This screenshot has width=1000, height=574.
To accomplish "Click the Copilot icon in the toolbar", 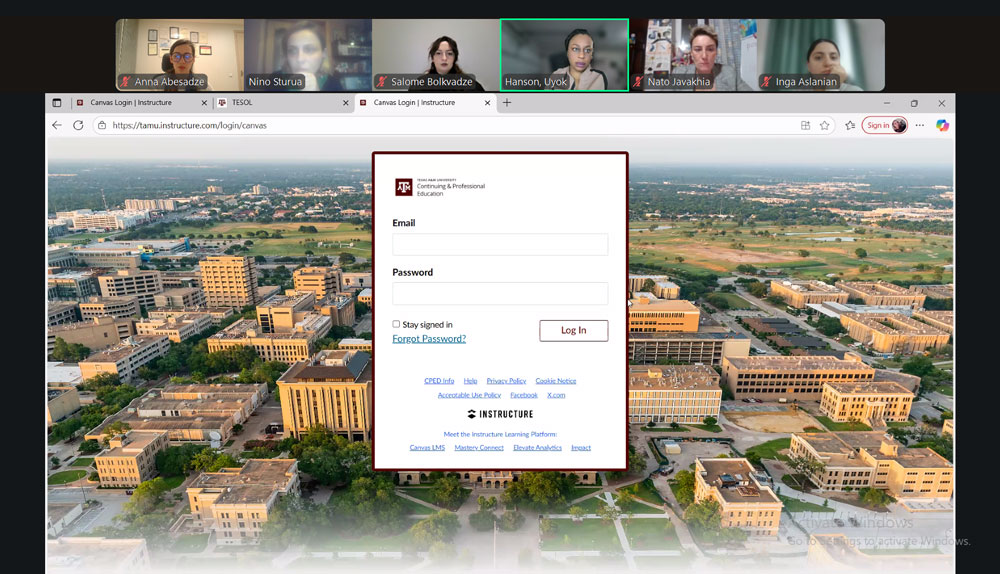I will click(x=942, y=125).
